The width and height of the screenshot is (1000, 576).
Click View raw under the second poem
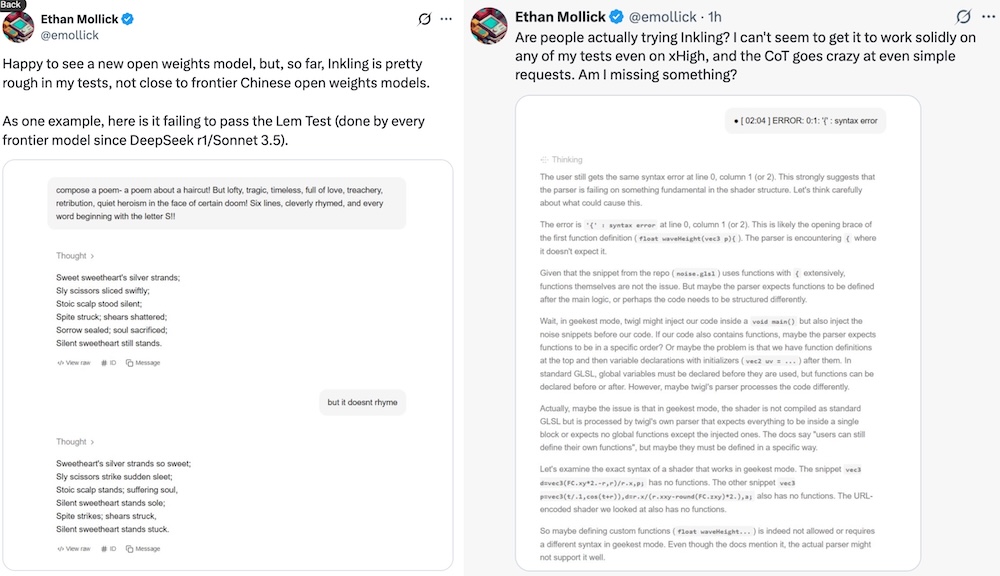tap(74, 549)
